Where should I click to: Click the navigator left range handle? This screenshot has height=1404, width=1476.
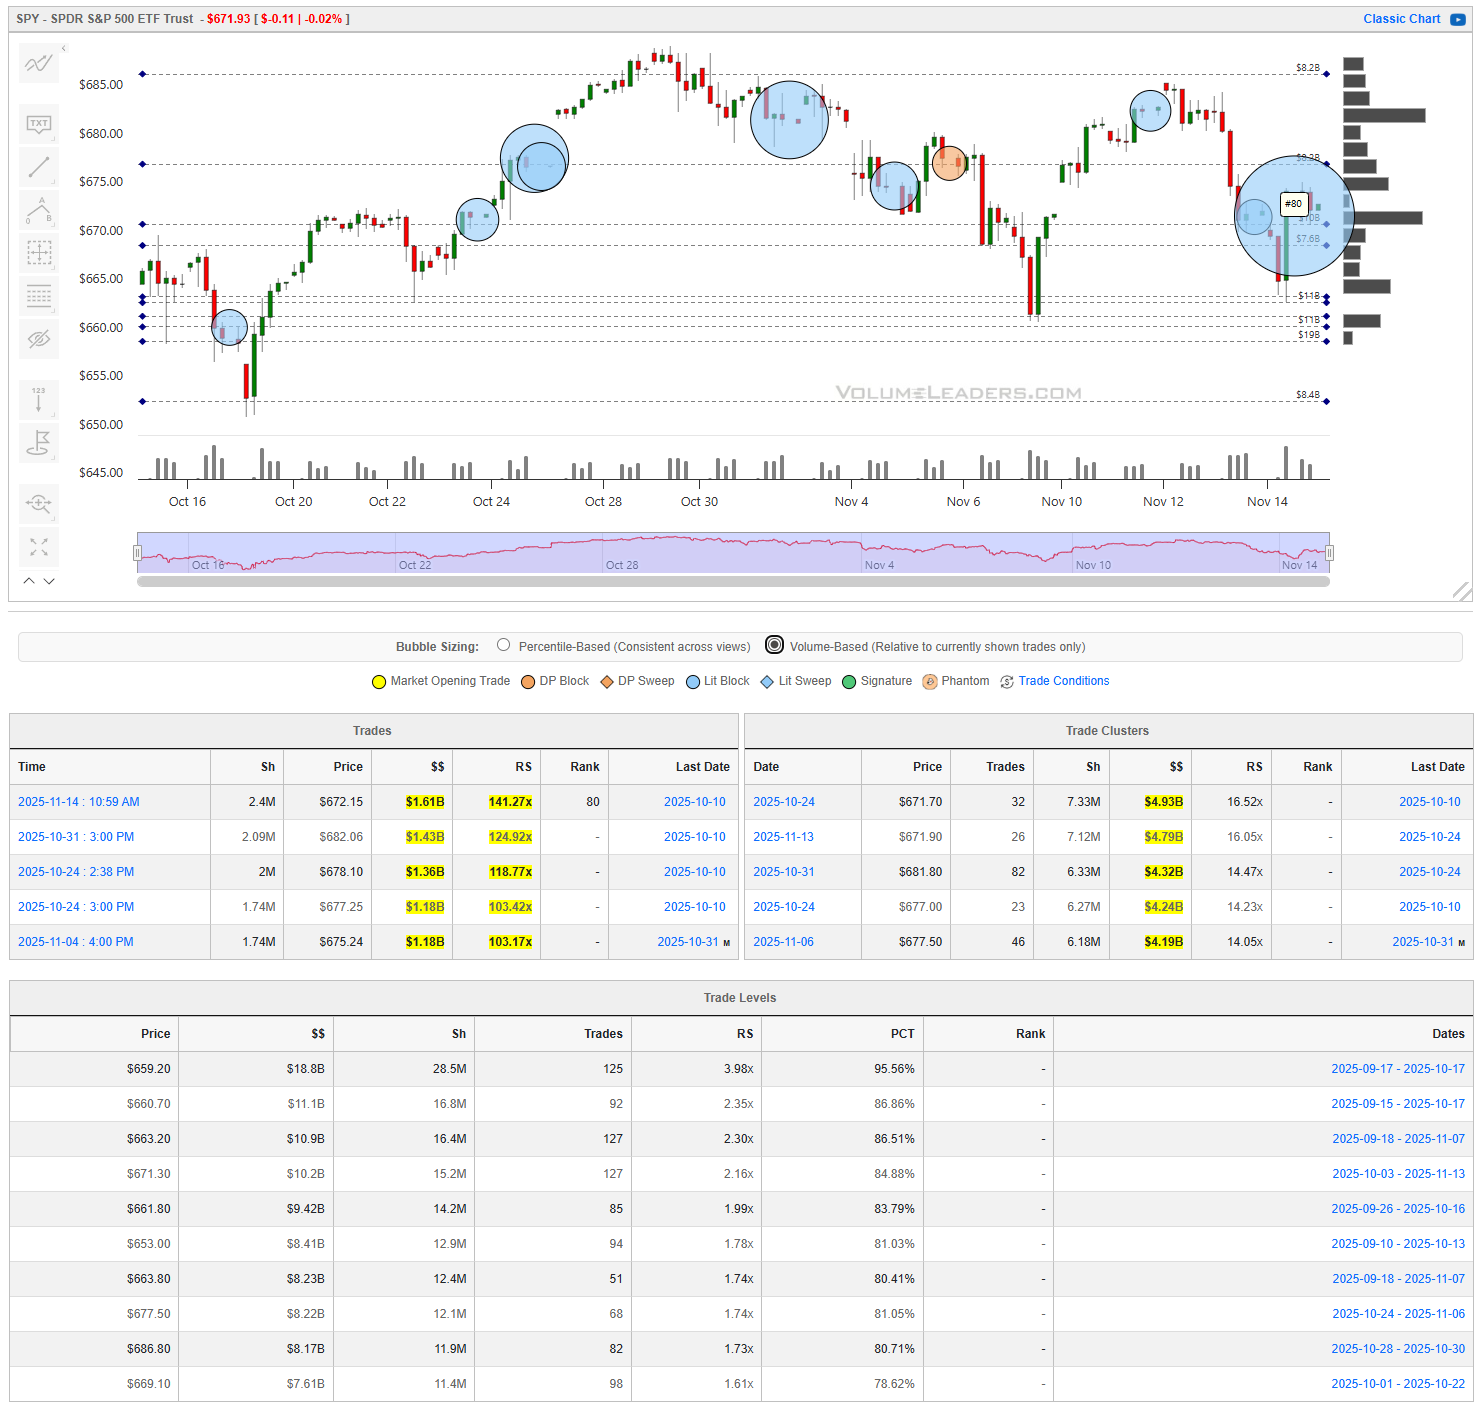coord(137,553)
